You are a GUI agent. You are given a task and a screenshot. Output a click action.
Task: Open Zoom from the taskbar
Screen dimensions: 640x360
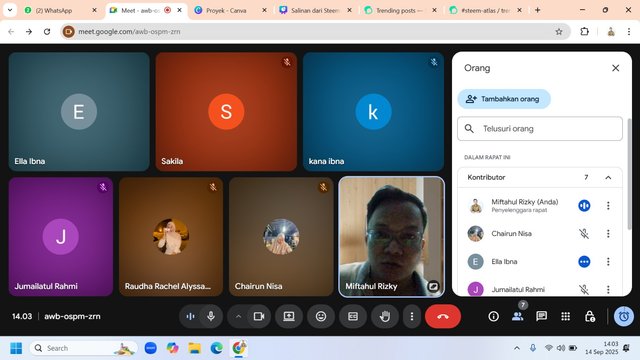(x=151, y=348)
